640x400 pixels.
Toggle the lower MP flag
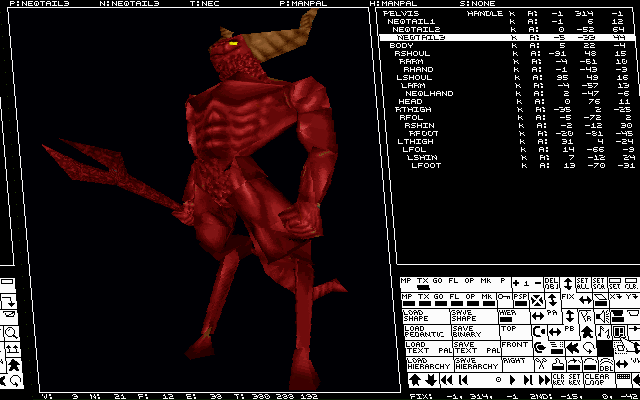407,300
